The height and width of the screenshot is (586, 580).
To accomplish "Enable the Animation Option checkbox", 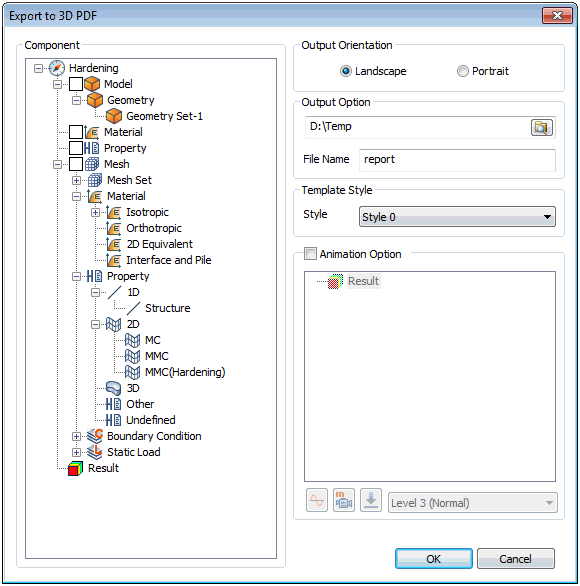I will click(310, 254).
